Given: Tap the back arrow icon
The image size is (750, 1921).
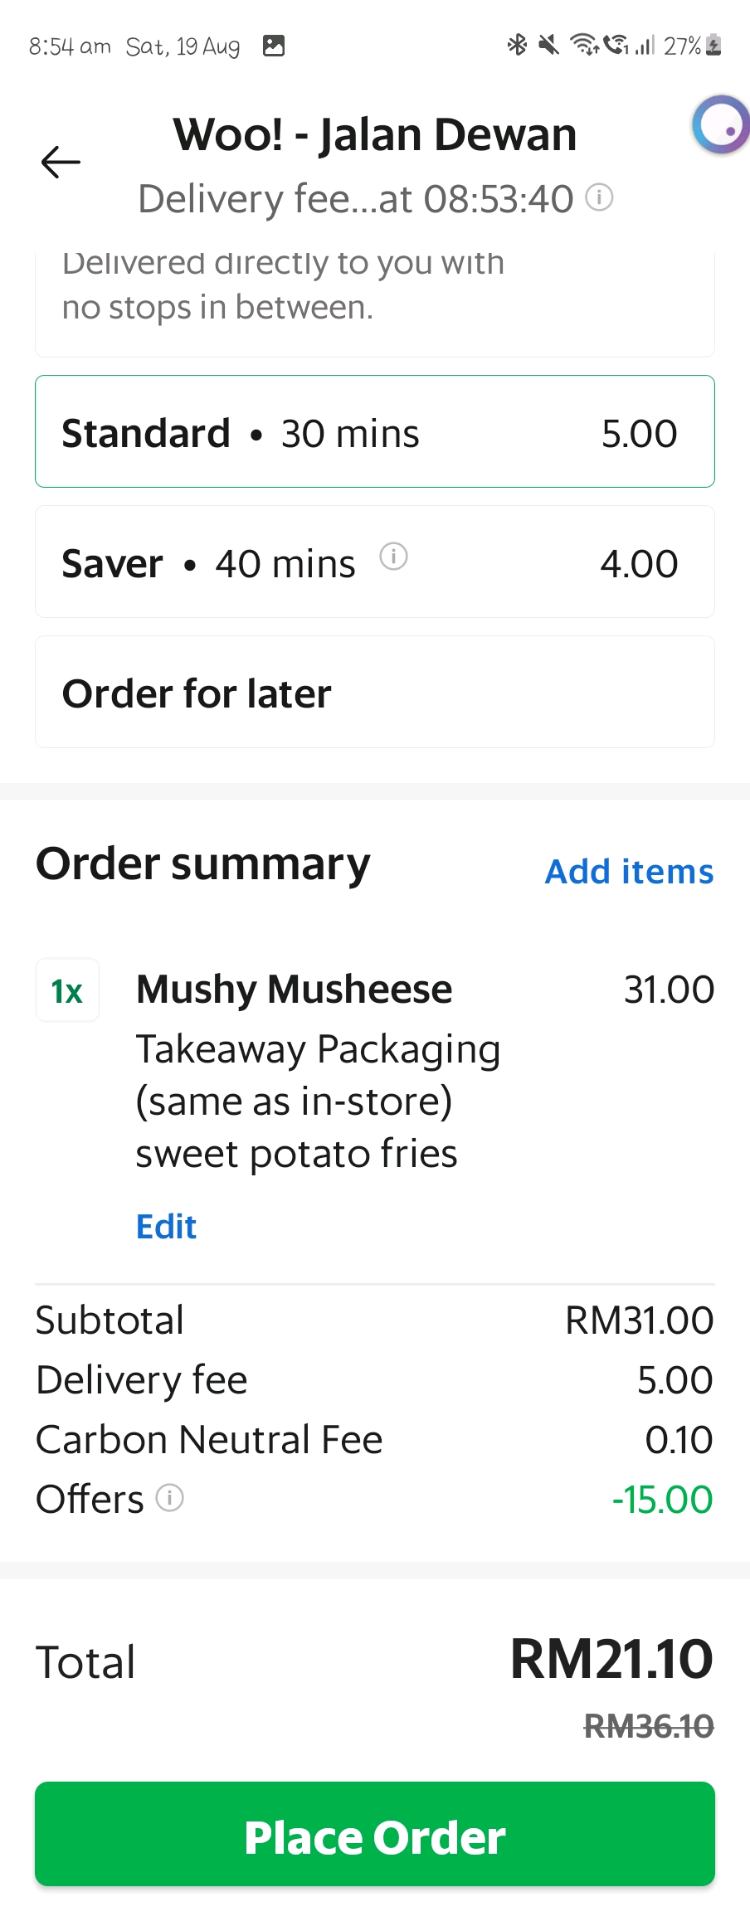Looking at the screenshot, I should tap(60, 162).
